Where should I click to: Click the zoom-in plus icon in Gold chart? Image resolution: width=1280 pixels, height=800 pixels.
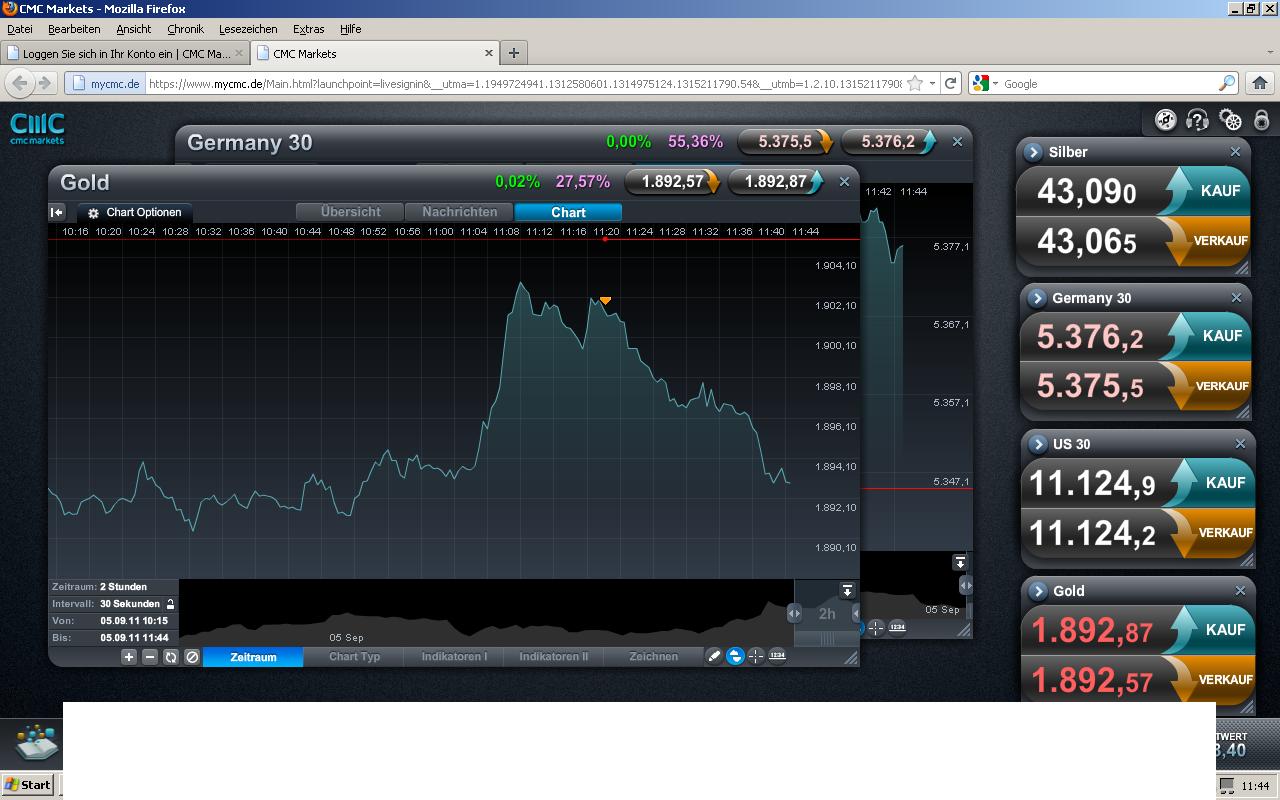point(129,657)
